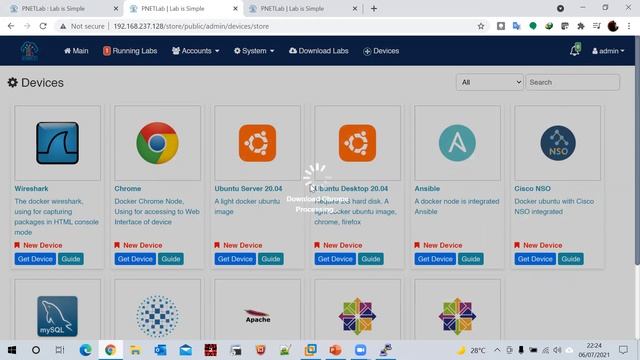Open the Wireshark device icon
This screenshot has height=360, width=640.
[58, 143]
